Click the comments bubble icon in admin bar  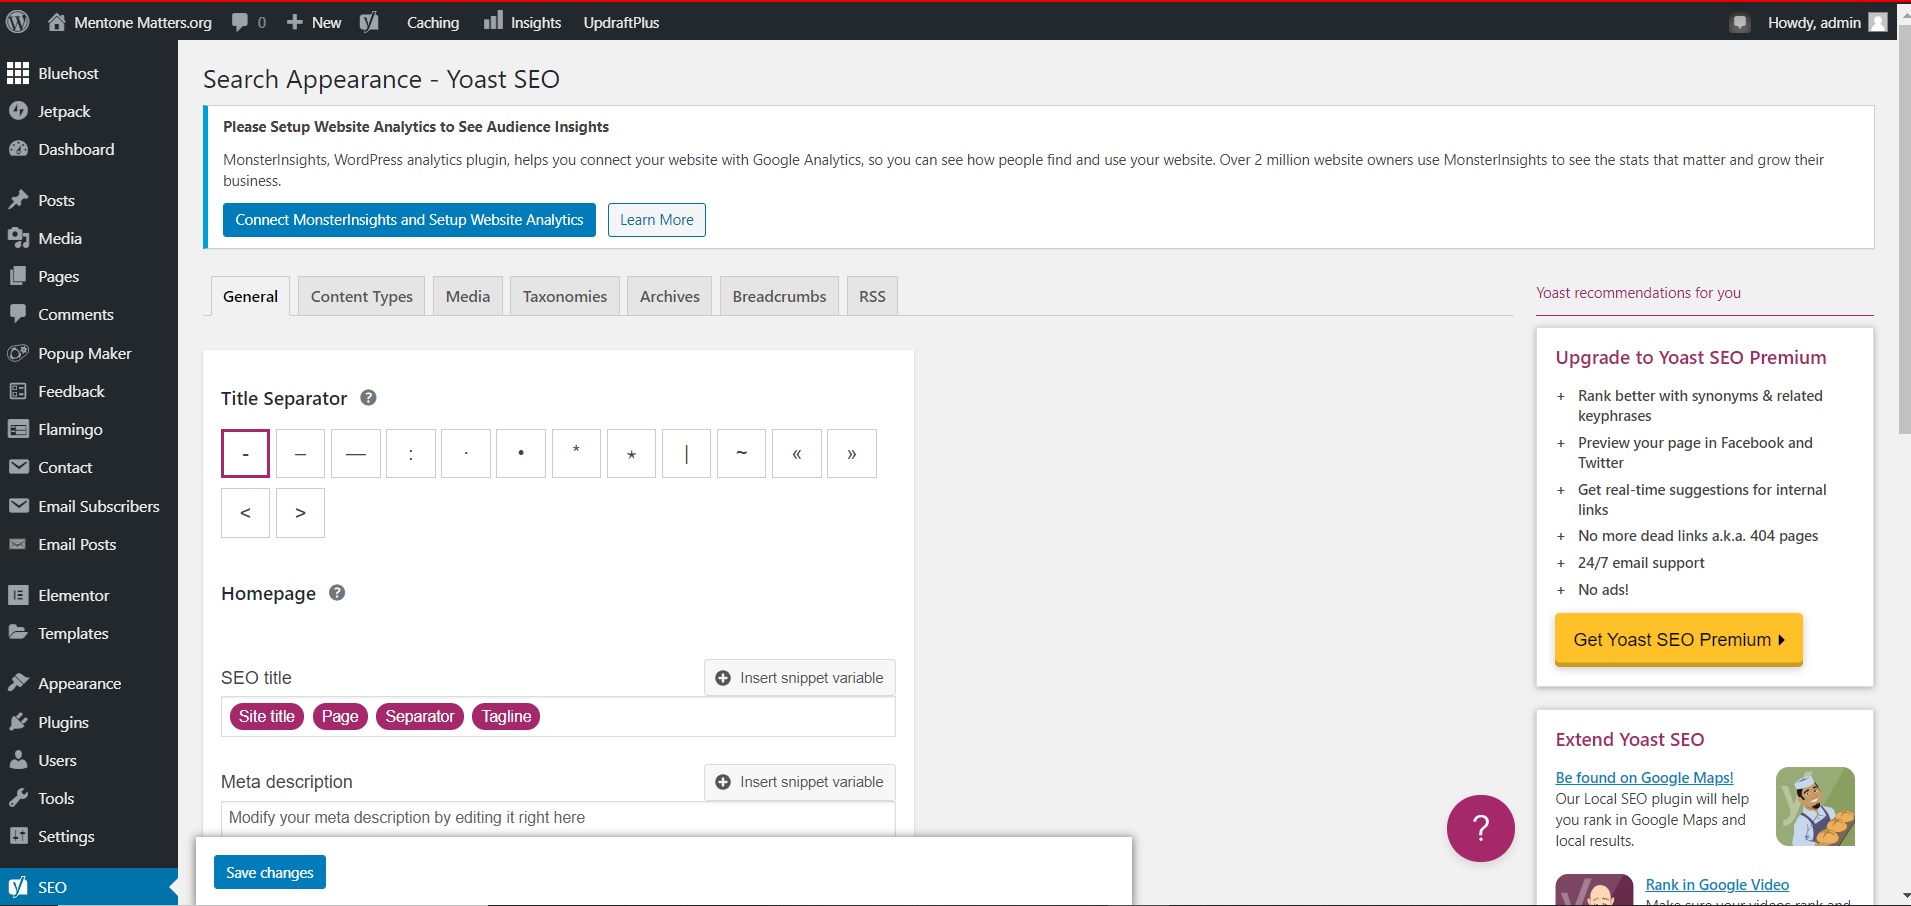[240, 22]
